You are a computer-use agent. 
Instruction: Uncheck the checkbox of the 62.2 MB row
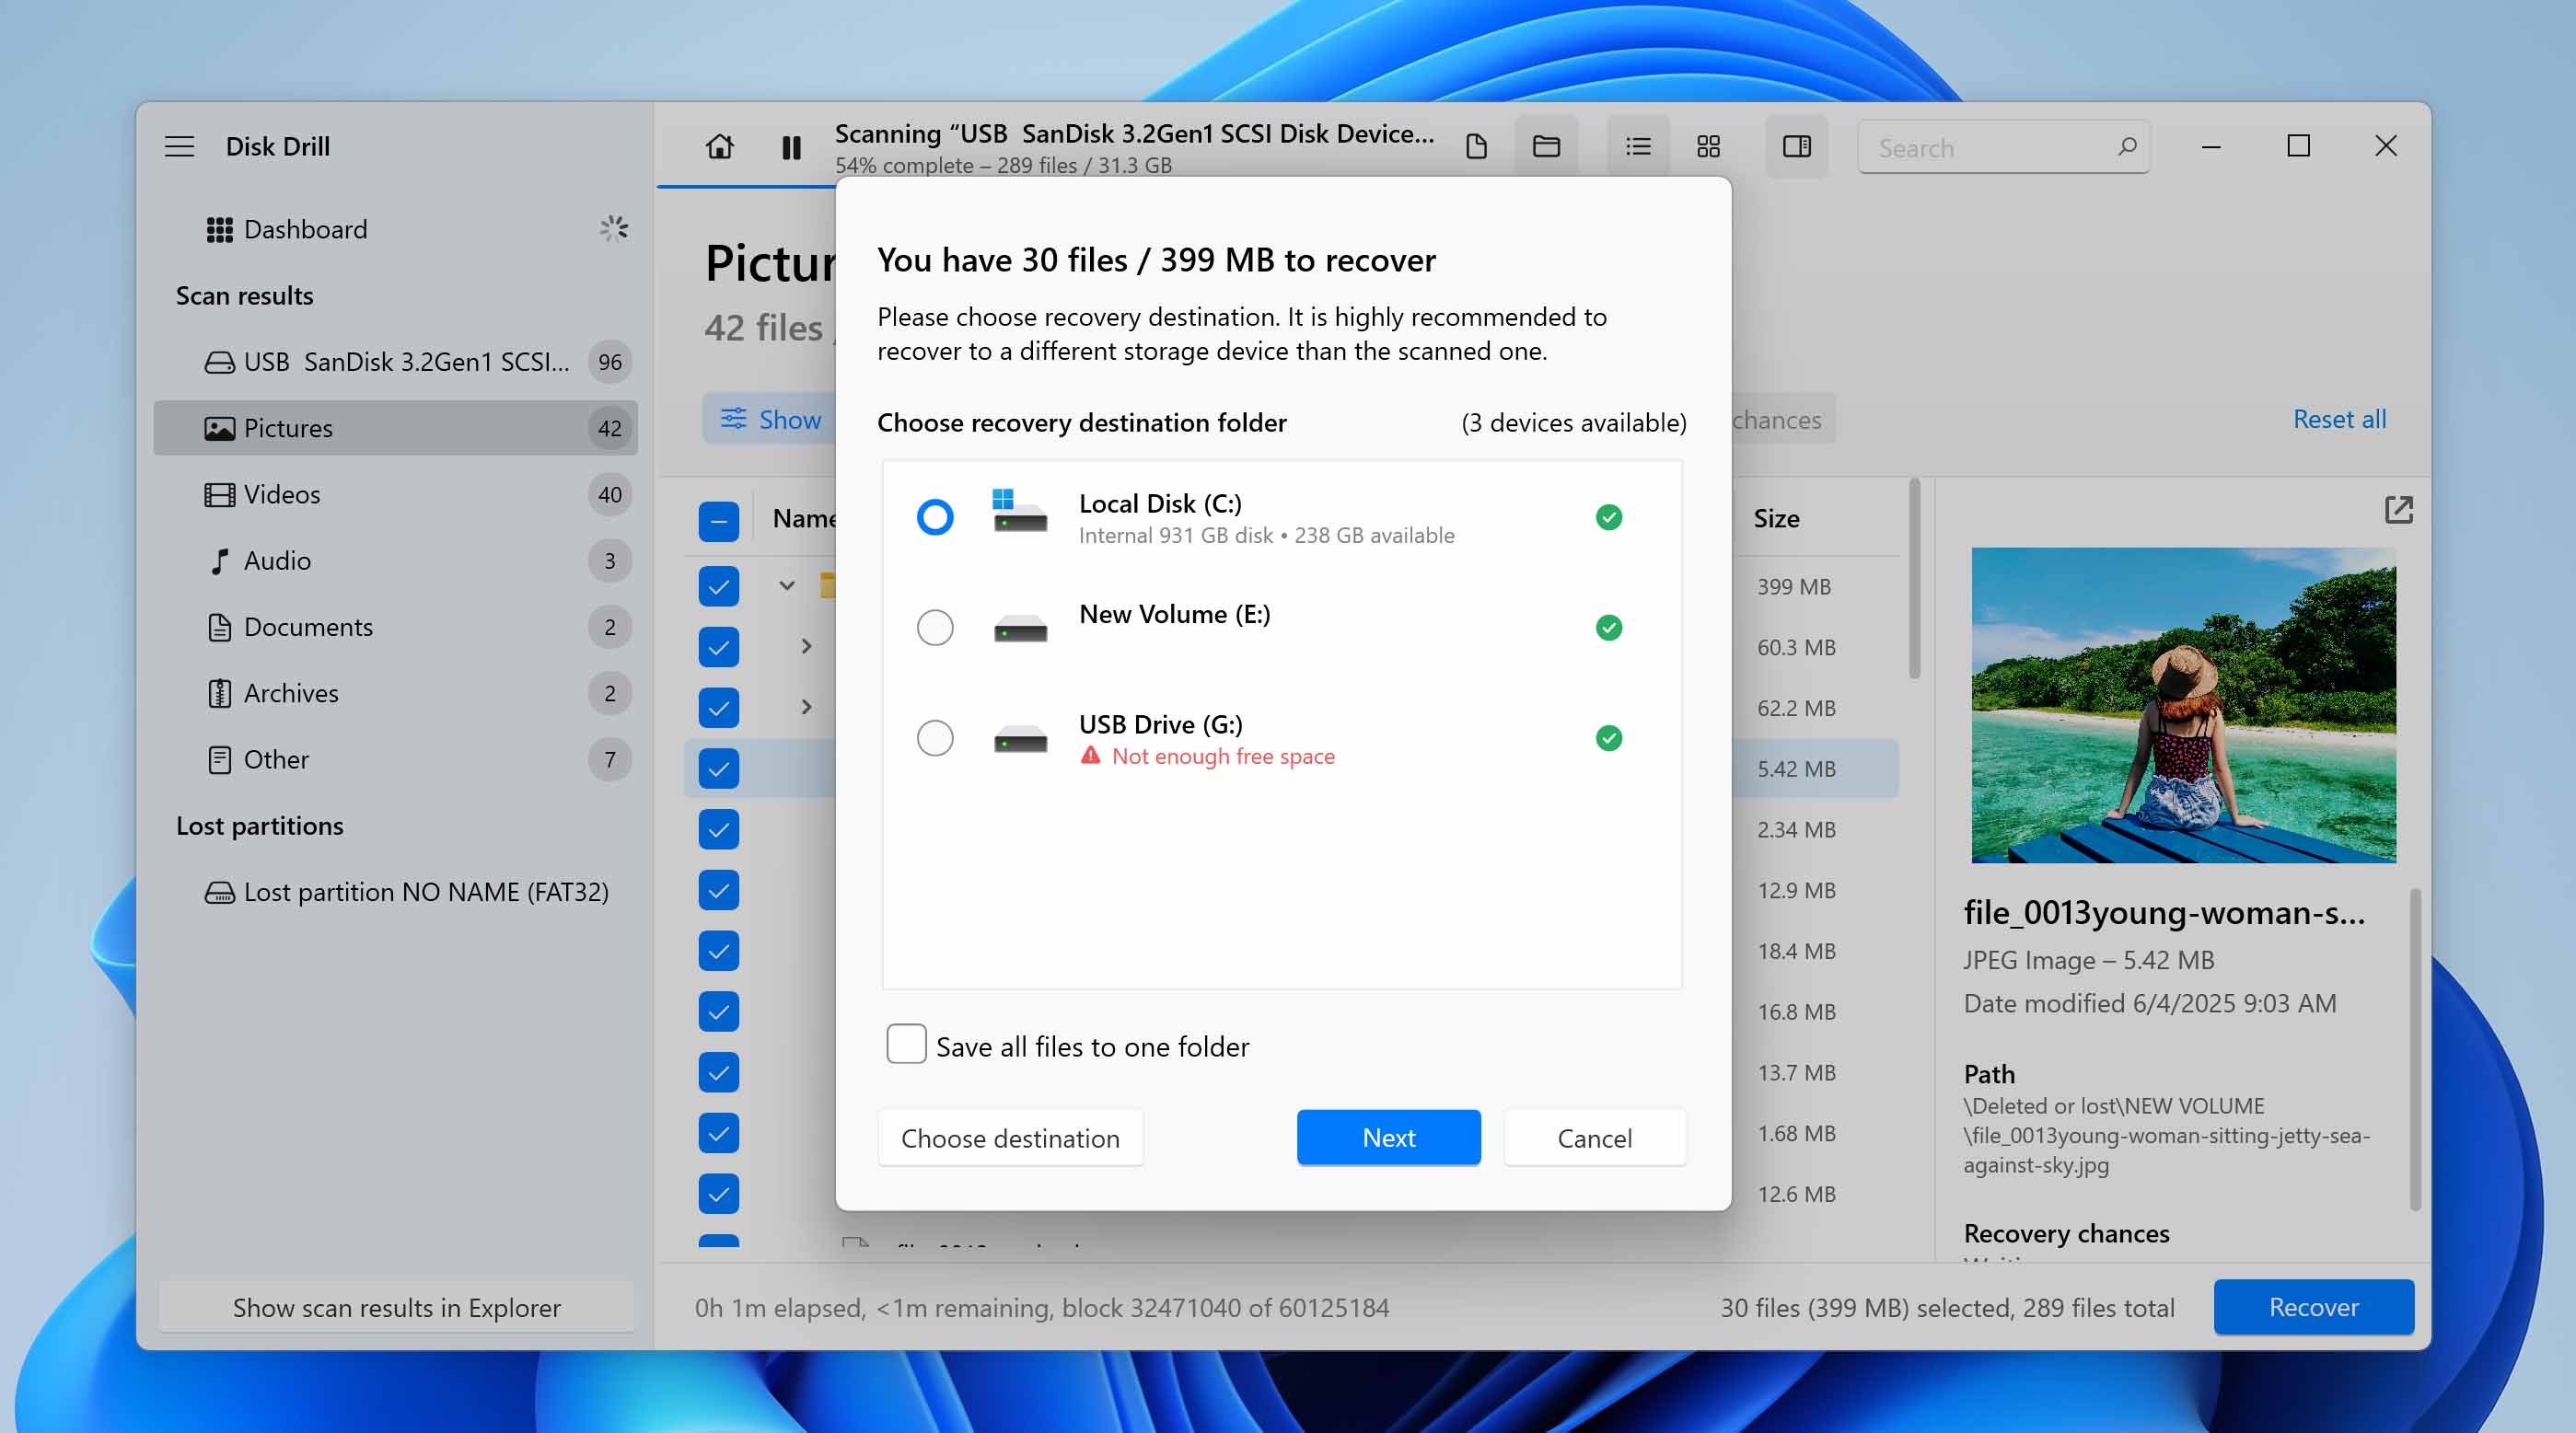718,708
